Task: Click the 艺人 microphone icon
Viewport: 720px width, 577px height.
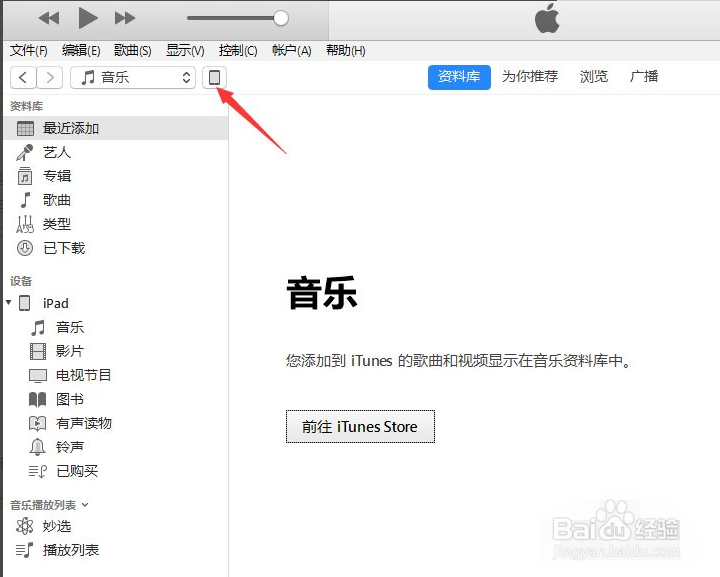Action: coord(25,152)
